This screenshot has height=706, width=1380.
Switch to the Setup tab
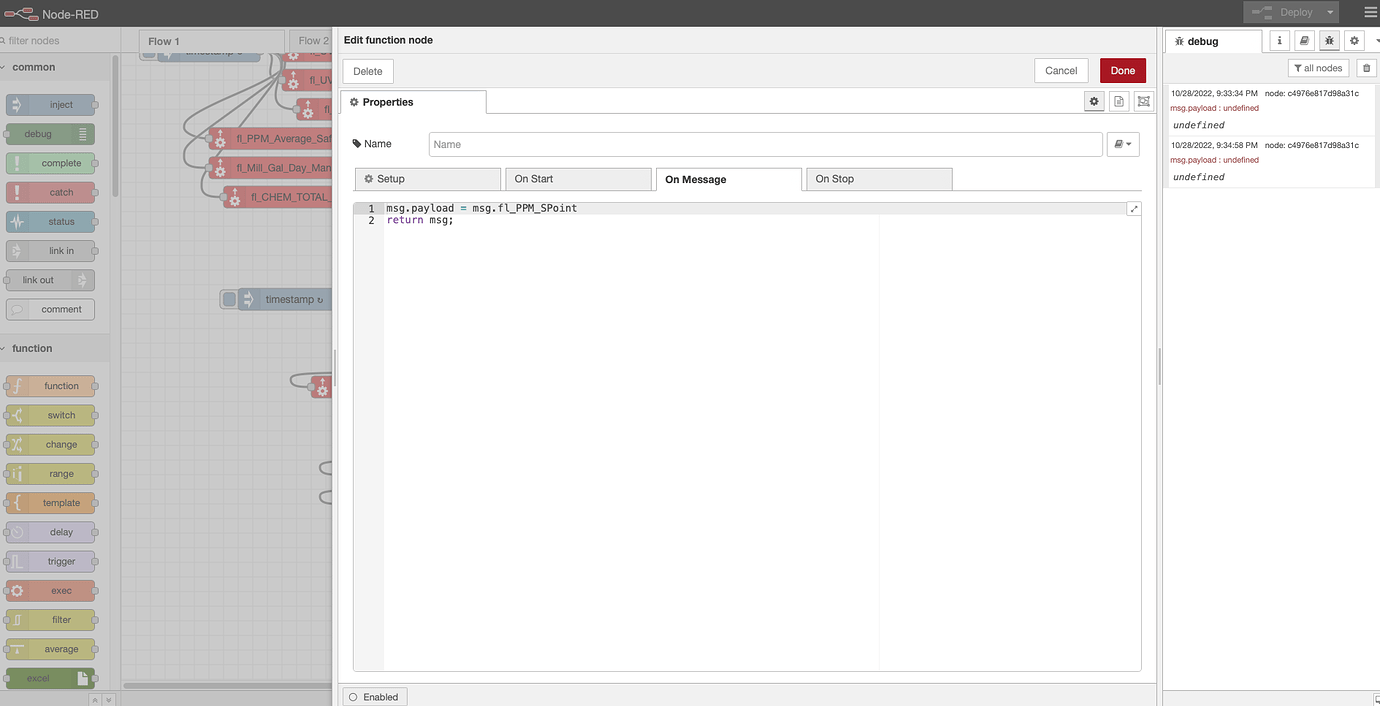pyautogui.click(x=427, y=179)
